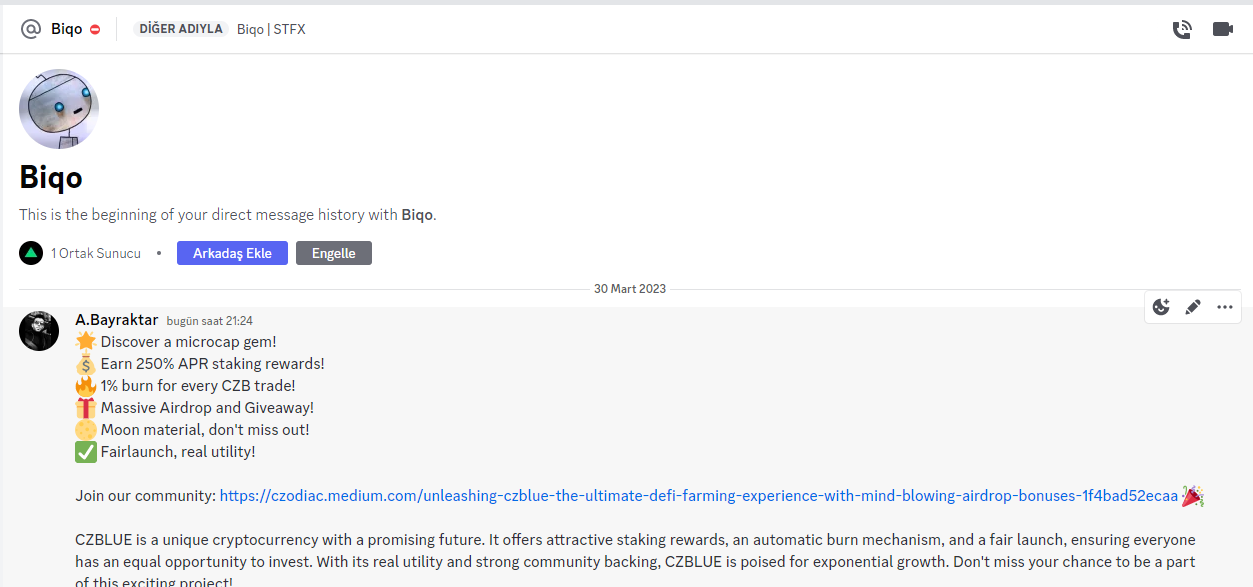Open Biqo's large profile avatar
Viewport: 1253px width, 587px height.
[x=59, y=109]
